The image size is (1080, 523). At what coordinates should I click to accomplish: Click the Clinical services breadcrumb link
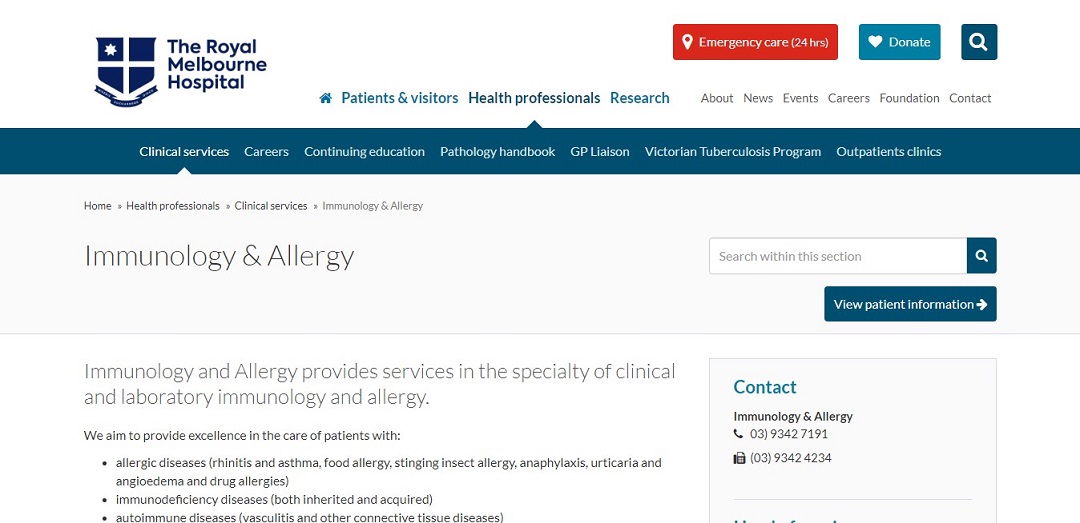(x=271, y=206)
